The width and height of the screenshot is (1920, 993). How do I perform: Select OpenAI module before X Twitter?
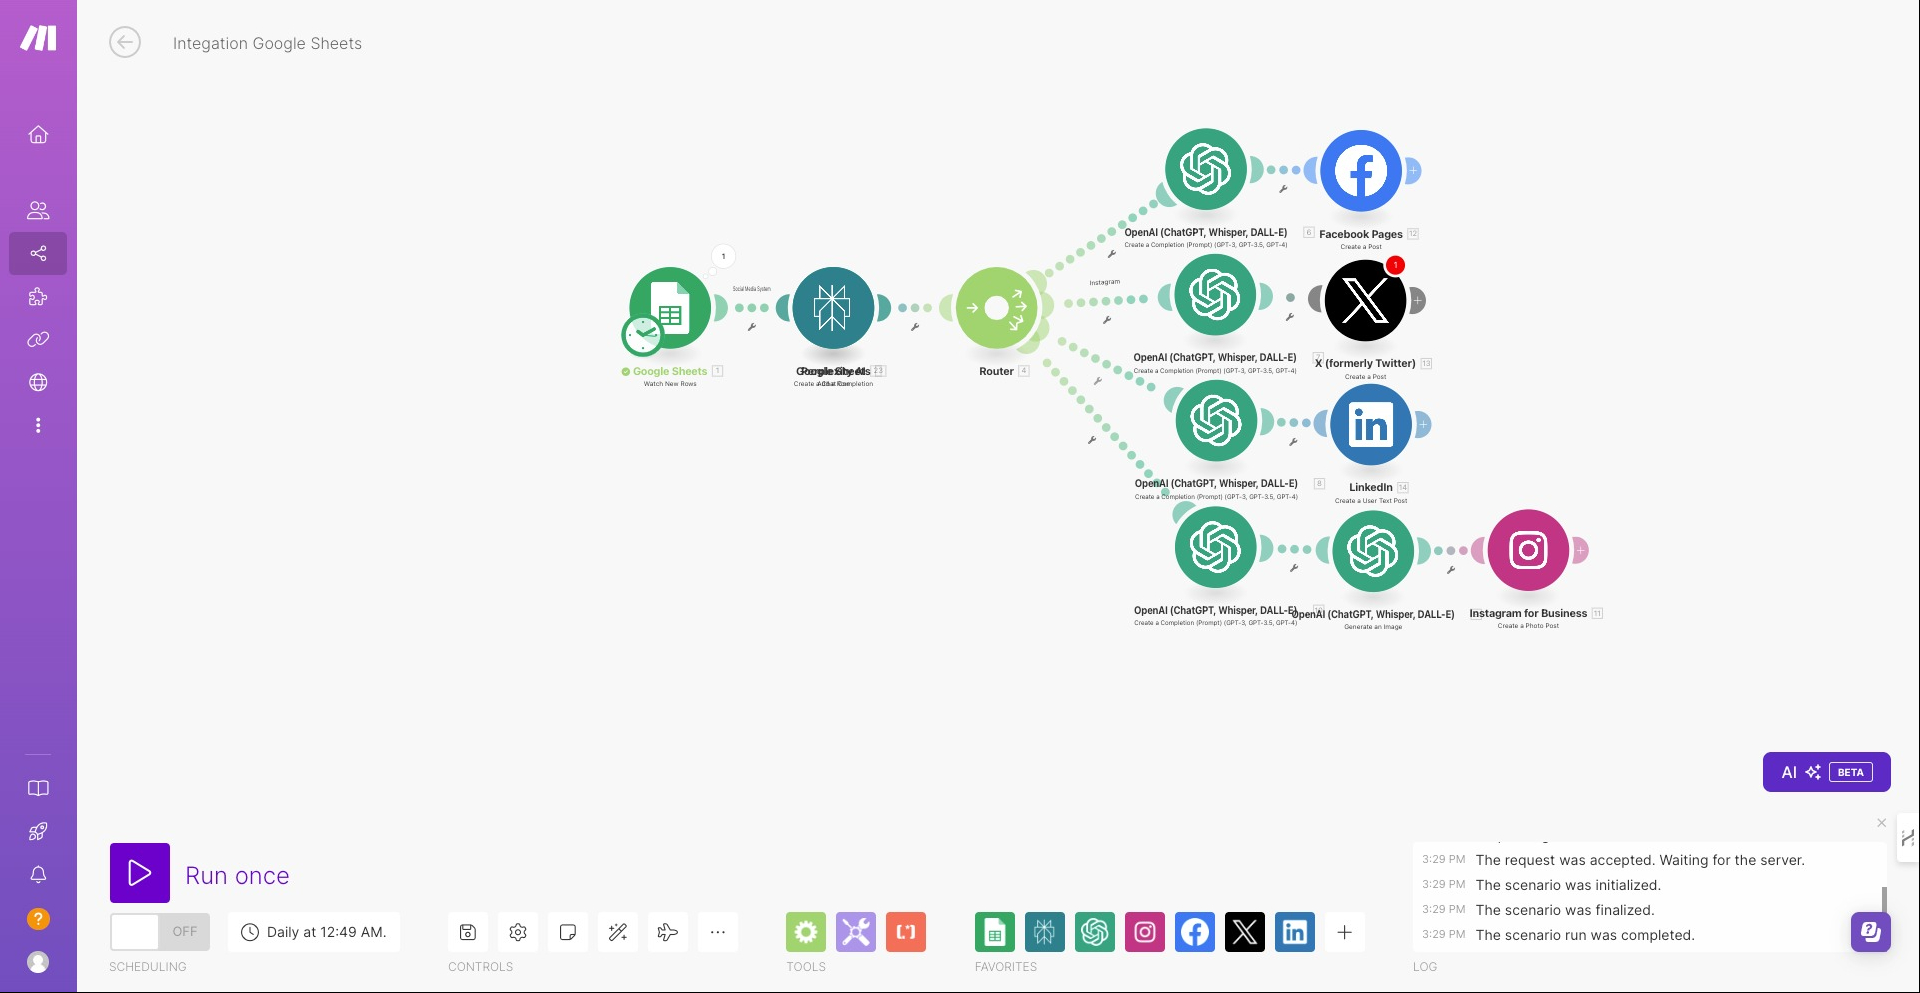point(1215,295)
